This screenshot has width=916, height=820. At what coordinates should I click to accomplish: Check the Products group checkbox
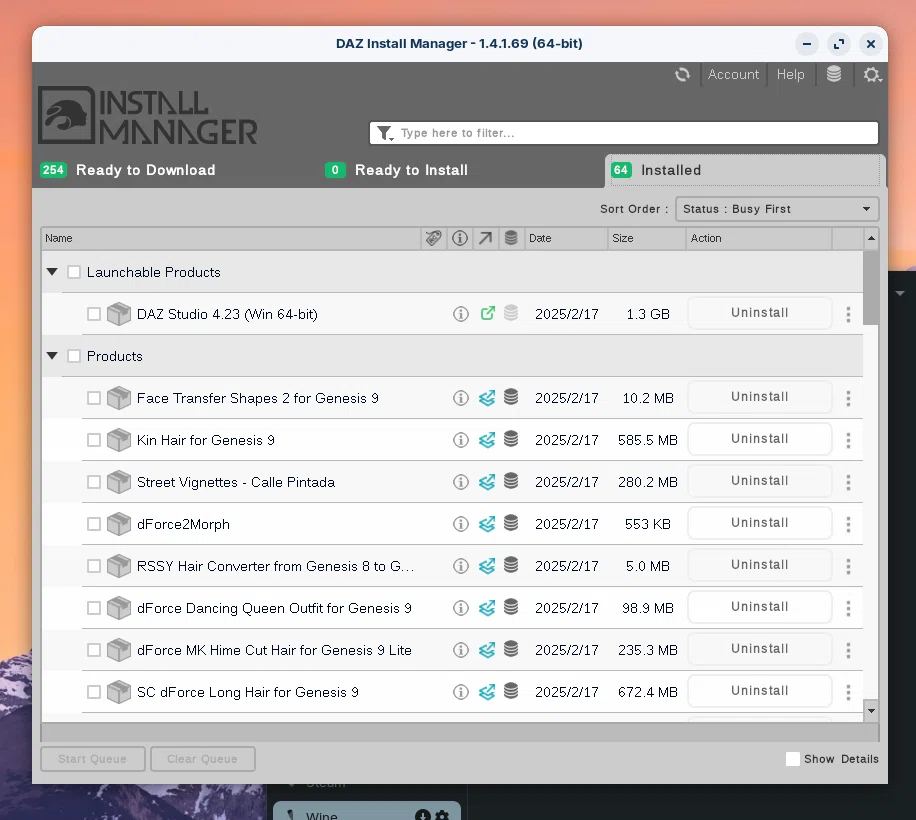pos(74,356)
